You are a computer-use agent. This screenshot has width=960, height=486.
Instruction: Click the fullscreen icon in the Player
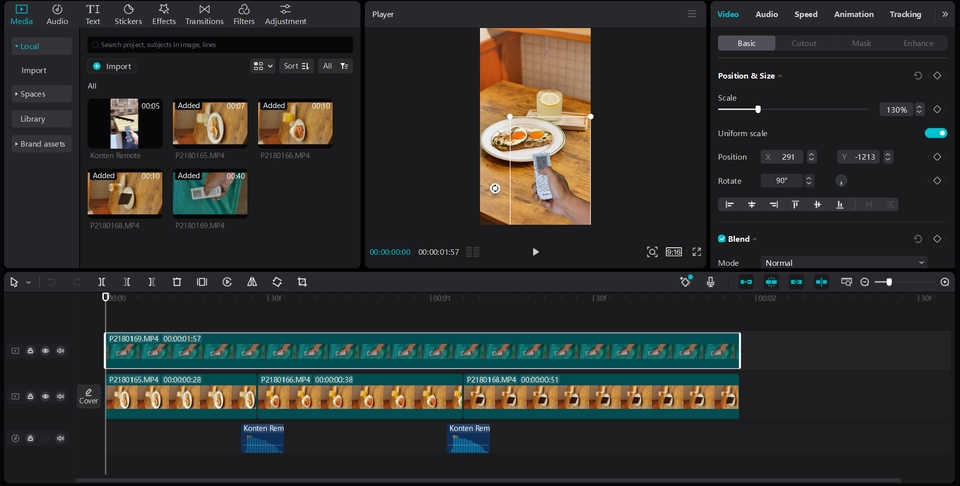click(697, 252)
